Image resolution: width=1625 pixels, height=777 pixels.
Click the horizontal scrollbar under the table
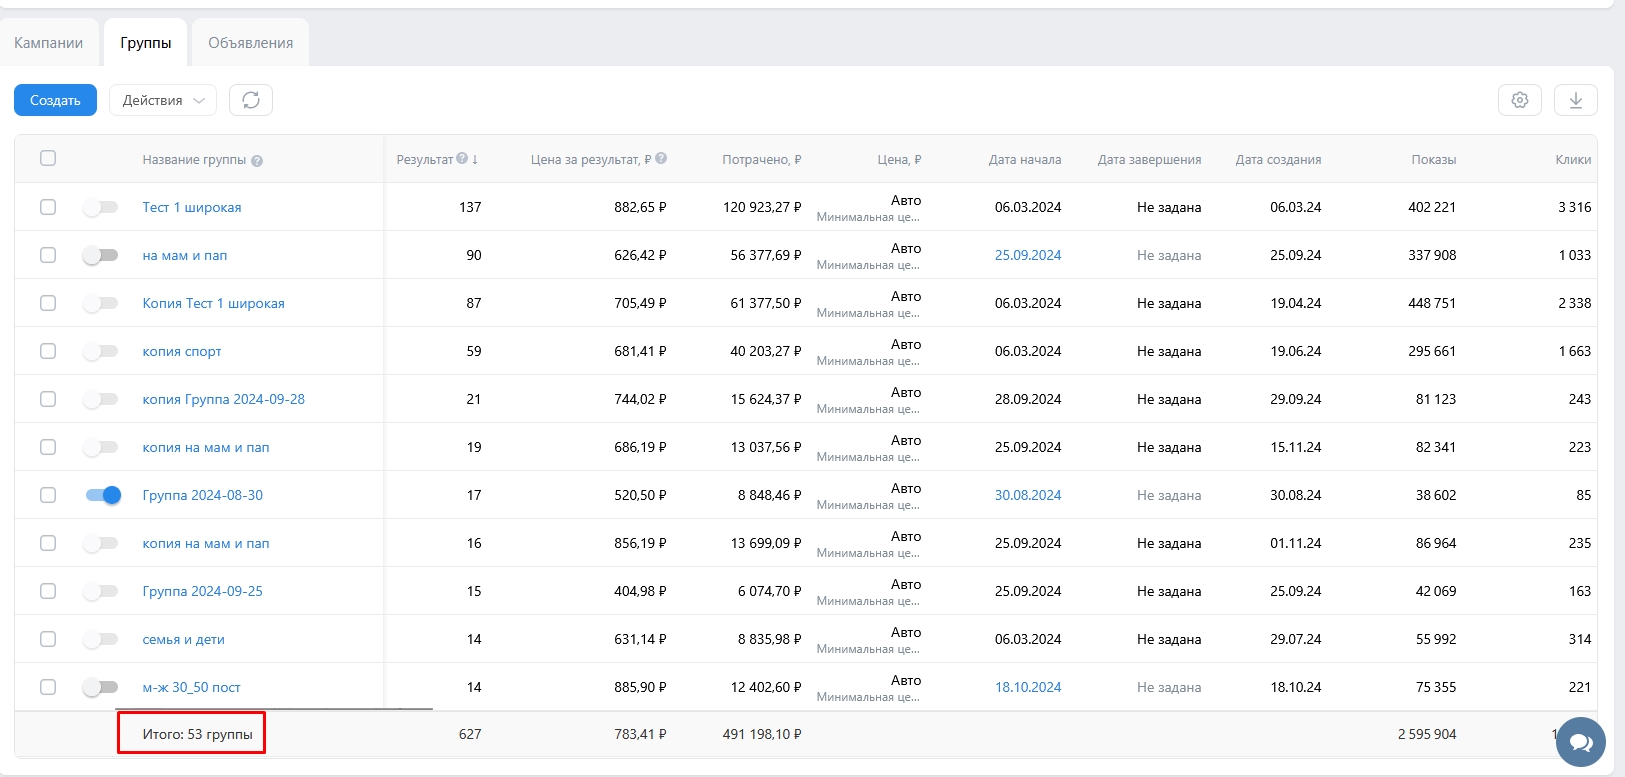pos(288,709)
